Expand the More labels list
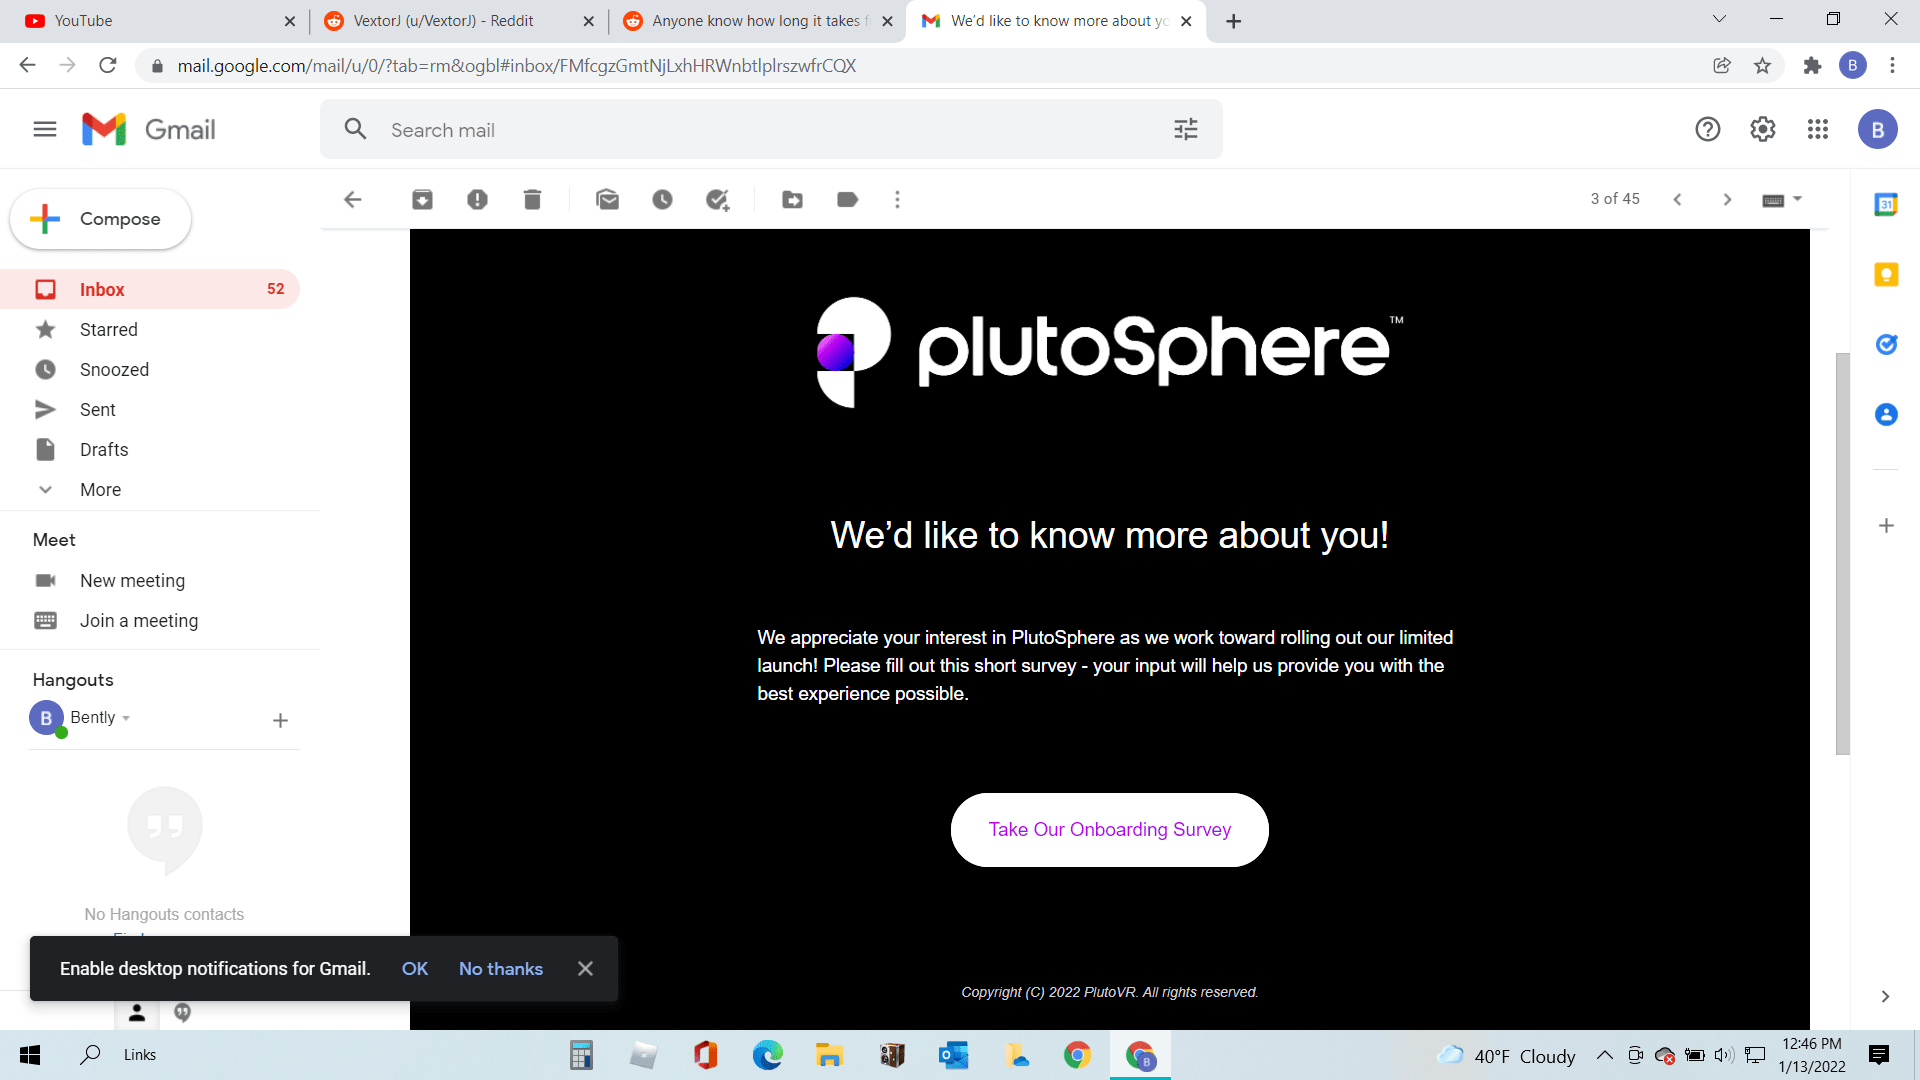 tap(100, 490)
